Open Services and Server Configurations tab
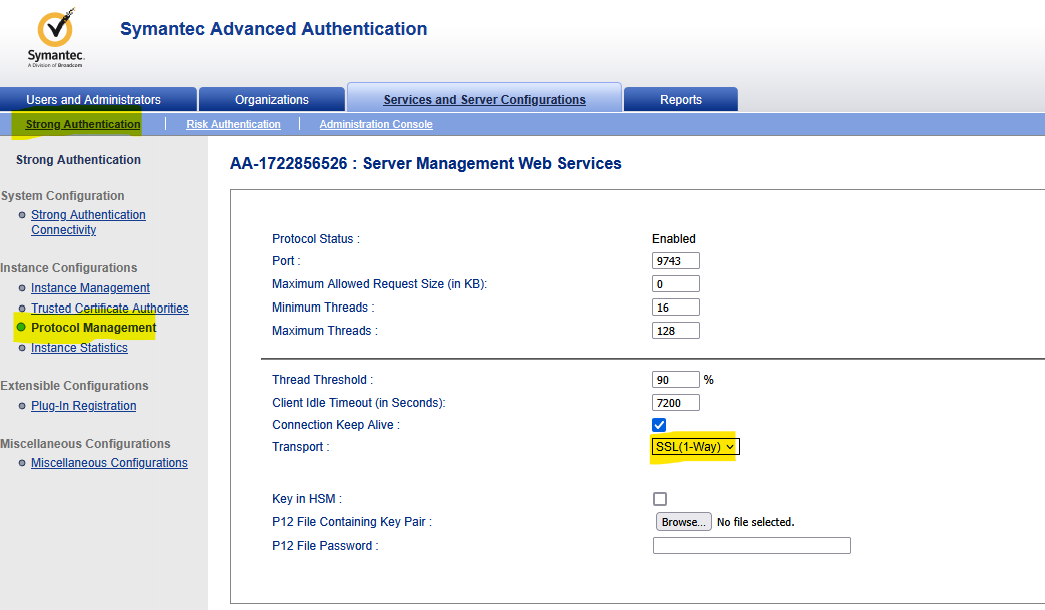 (484, 100)
